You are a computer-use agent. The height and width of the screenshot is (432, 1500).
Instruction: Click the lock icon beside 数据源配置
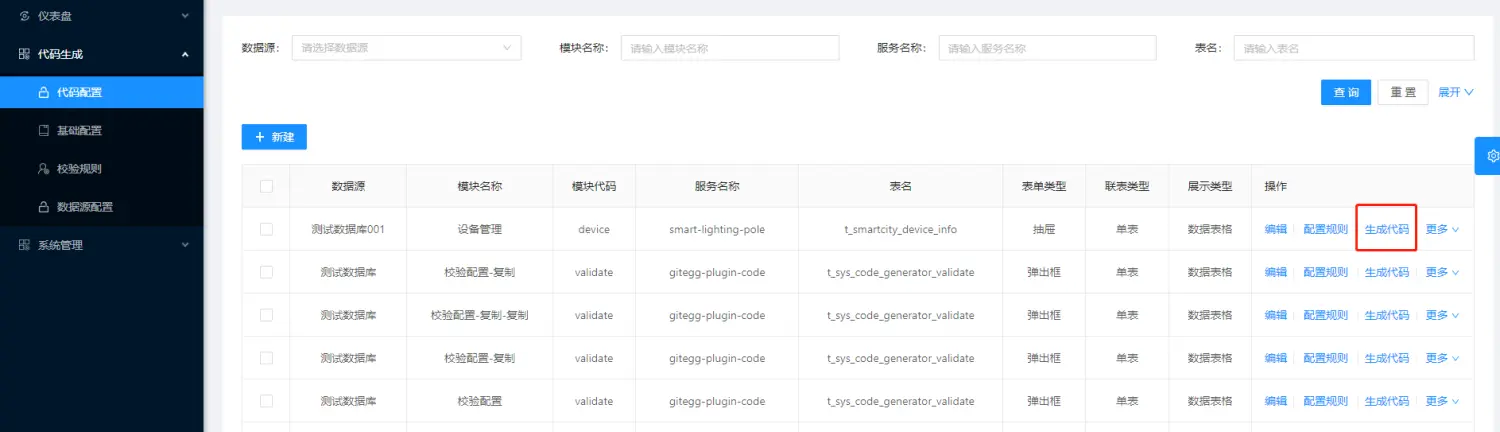(x=43, y=207)
